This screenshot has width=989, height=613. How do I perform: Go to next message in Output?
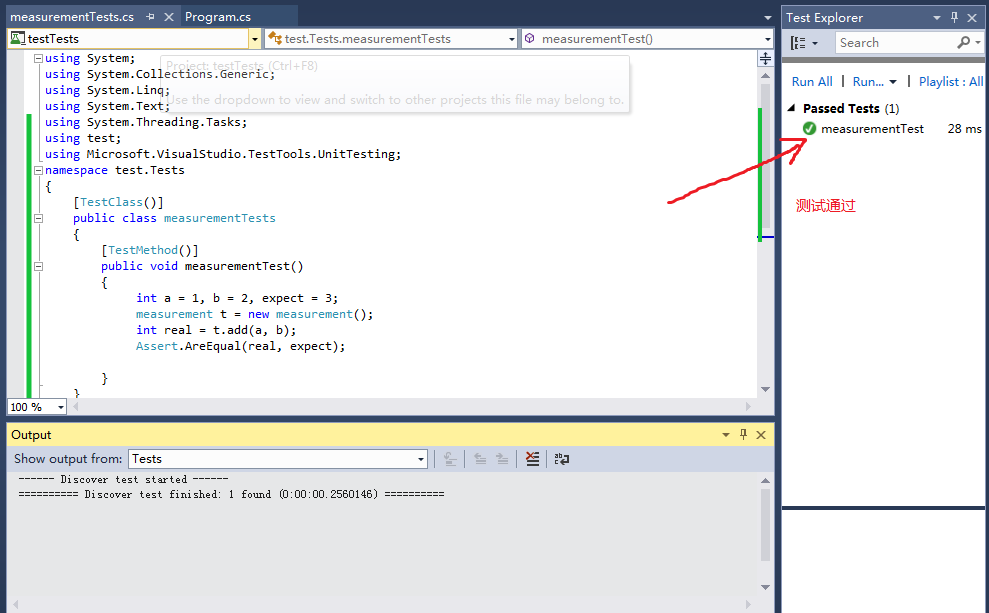click(502, 459)
